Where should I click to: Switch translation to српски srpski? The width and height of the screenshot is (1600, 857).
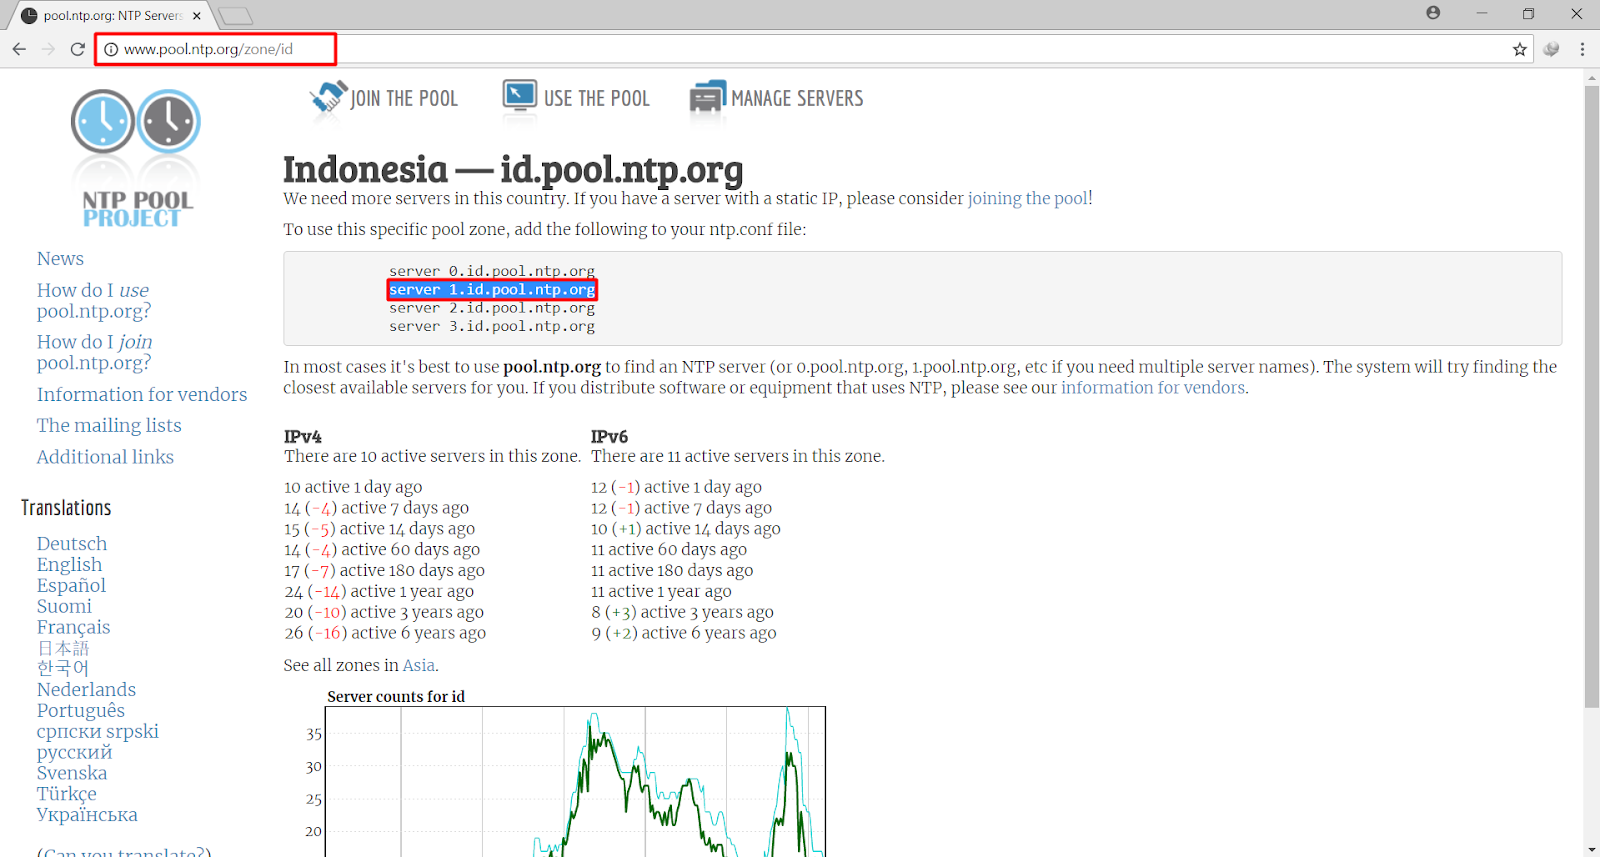[98, 732]
